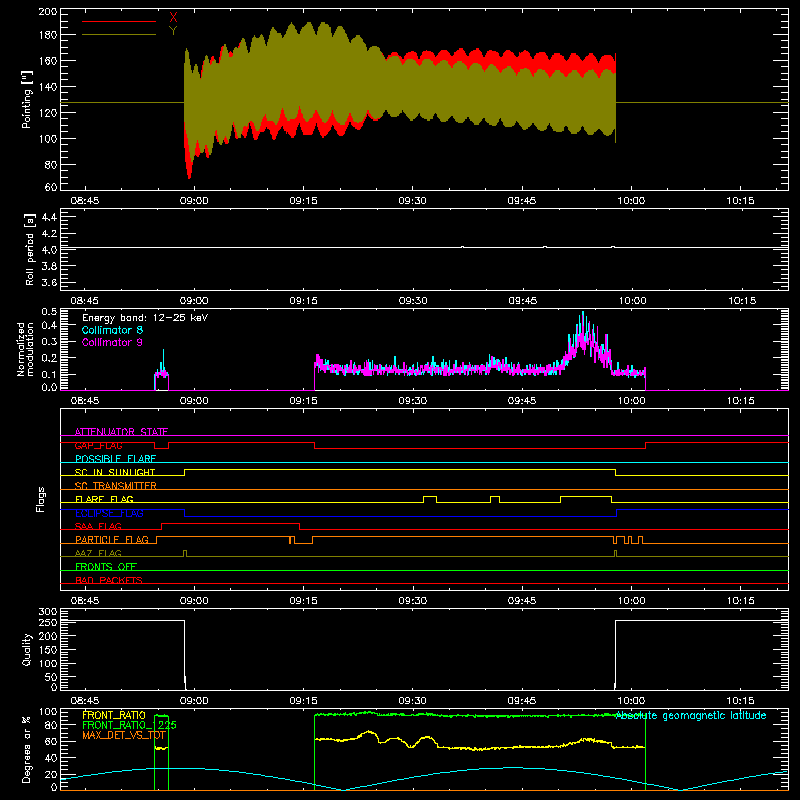Click '08:45' time label under Pointing plot
800x800 pixels.
point(85,201)
